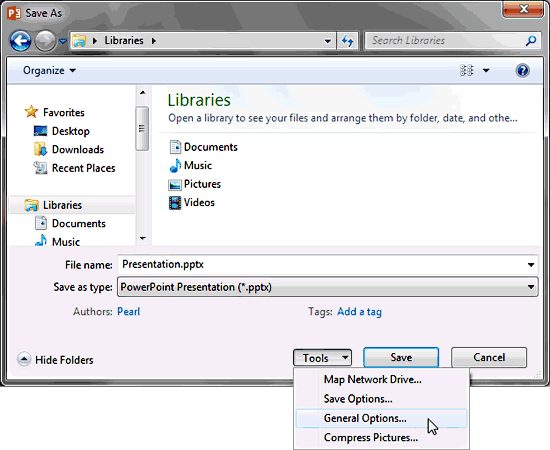Open the Music library in file list
The width and height of the screenshot is (550, 450).
[x=198, y=166]
